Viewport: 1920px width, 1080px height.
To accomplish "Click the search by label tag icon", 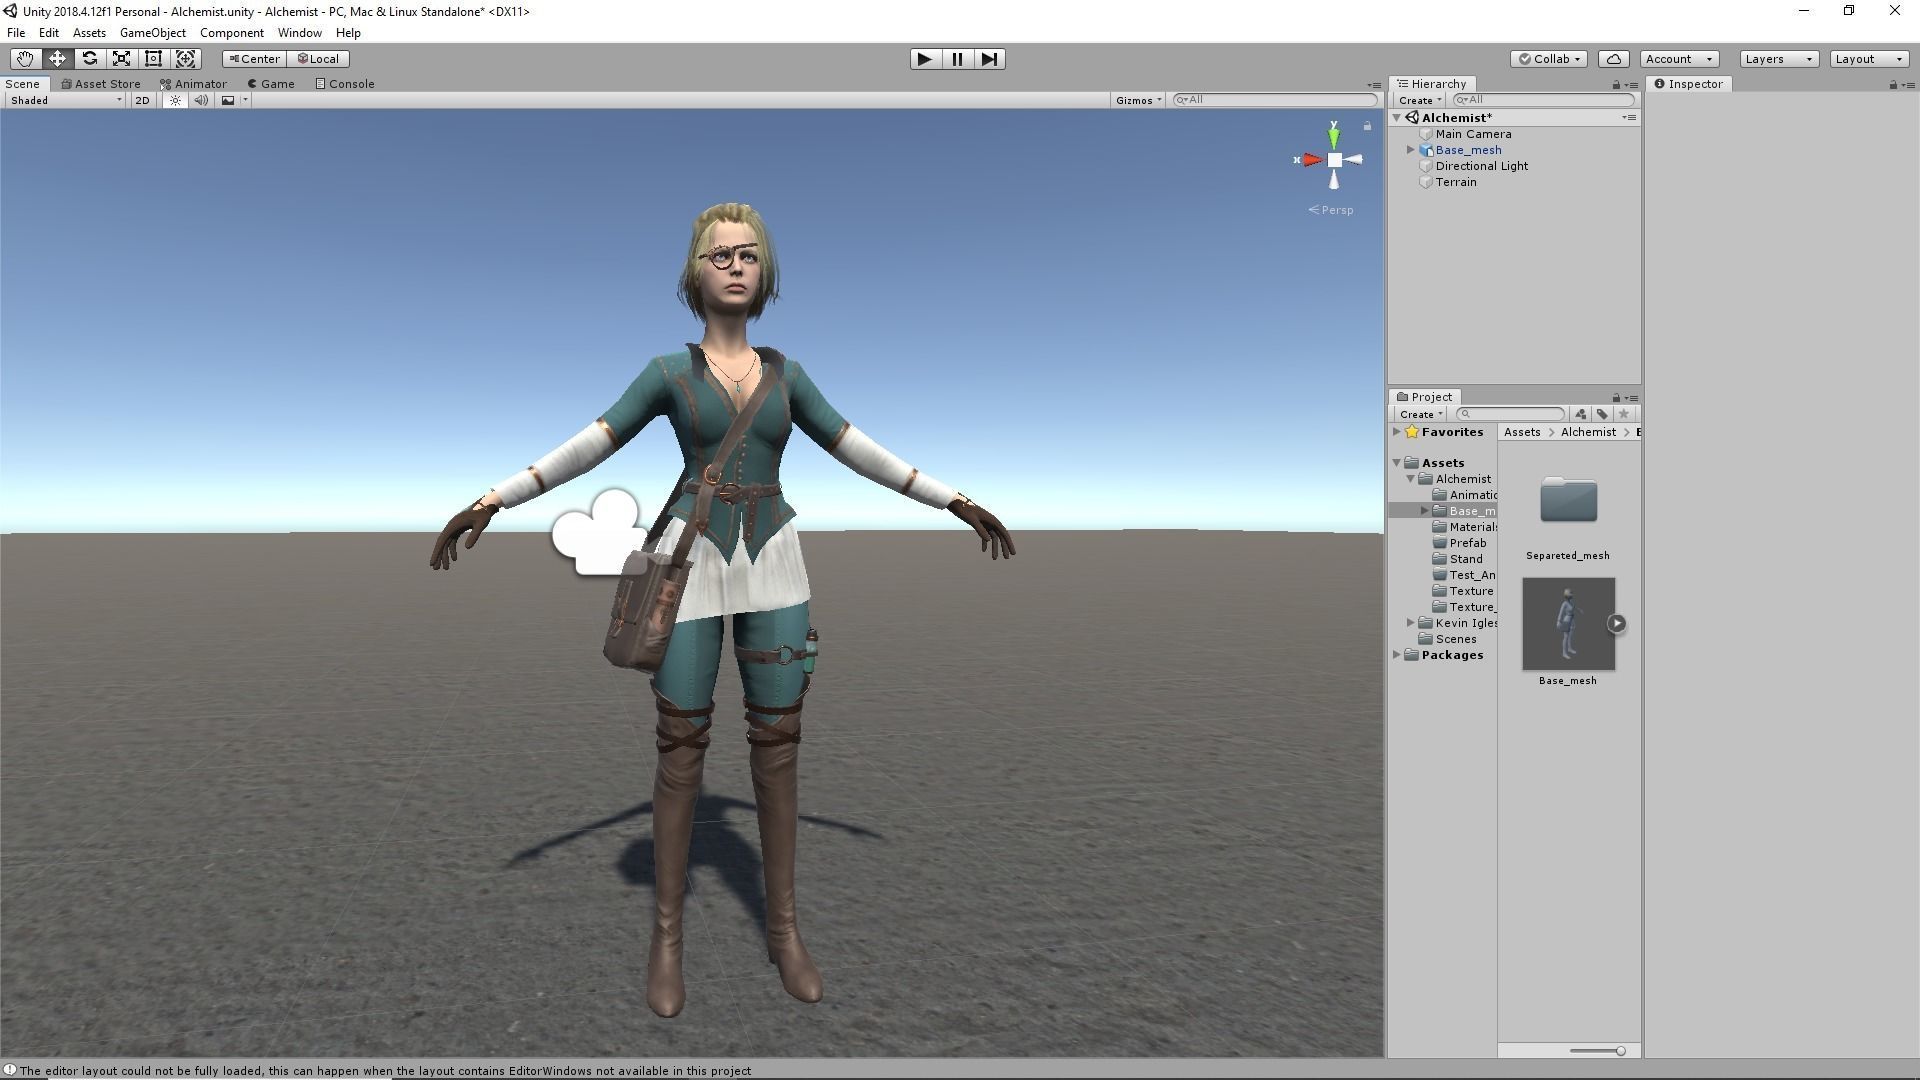I will coord(1602,414).
